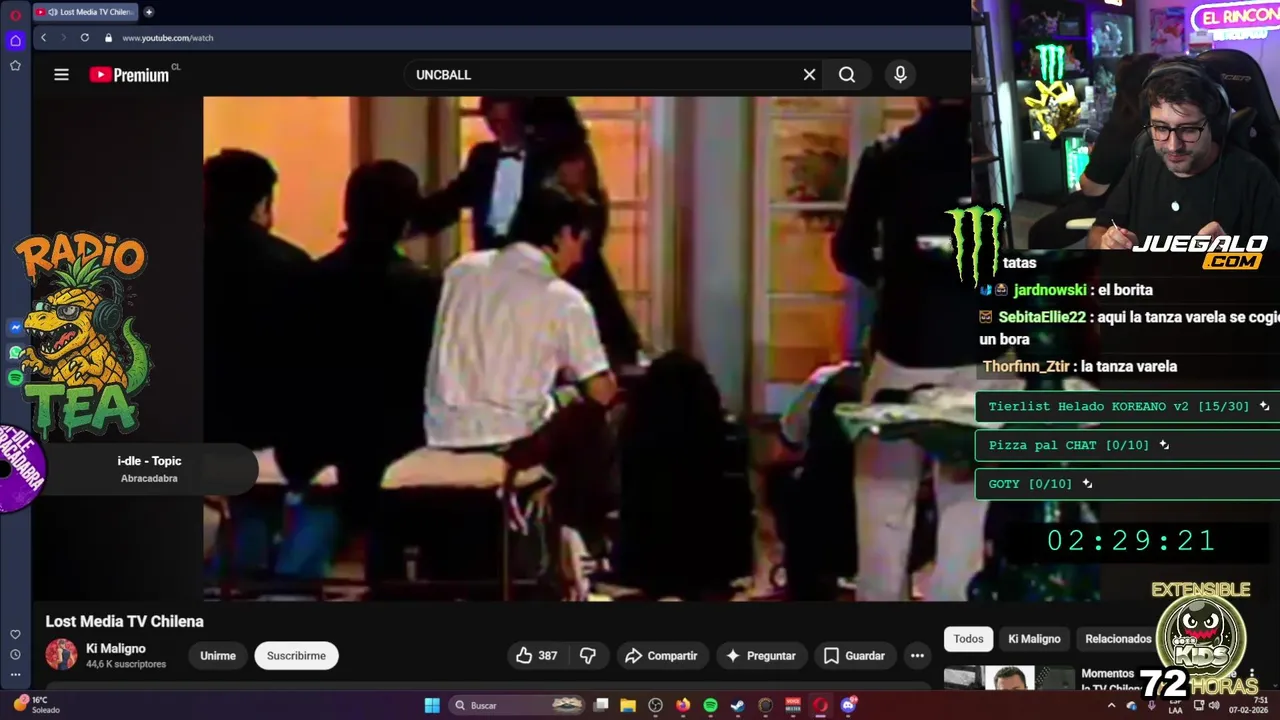Mute tab via speaker icon
The width and height of the screenshot is (1280, 720).
52,12
